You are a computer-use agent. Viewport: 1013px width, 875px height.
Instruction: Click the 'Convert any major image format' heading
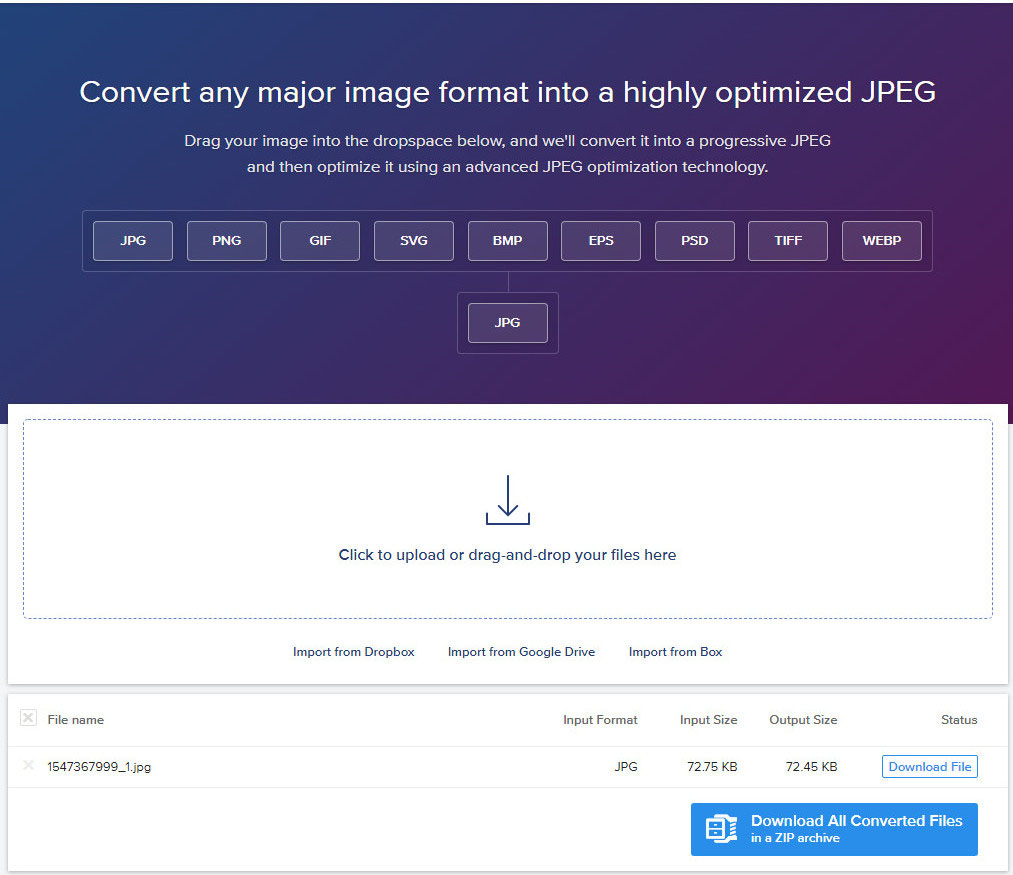[x=507, y=92]
